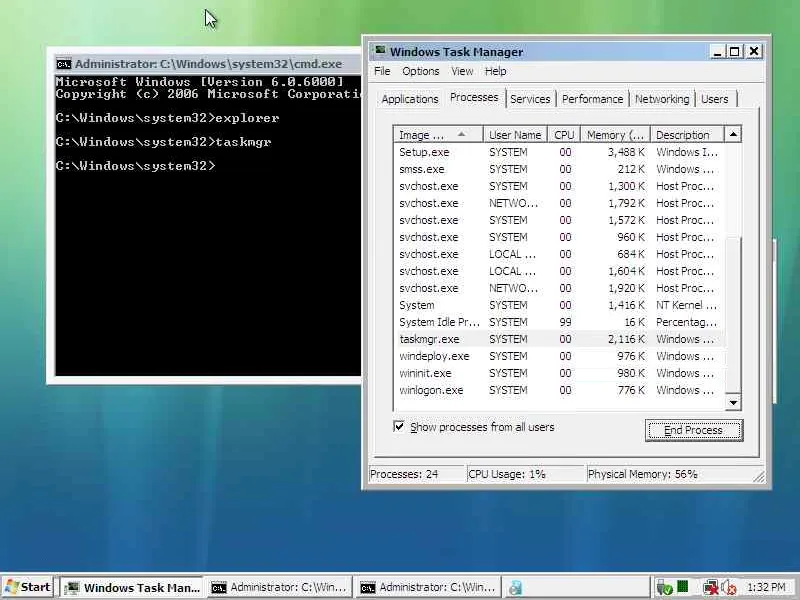Click the Safely Remove Hardware tray icon
The image size is (800, 600).
pos(664,587)
